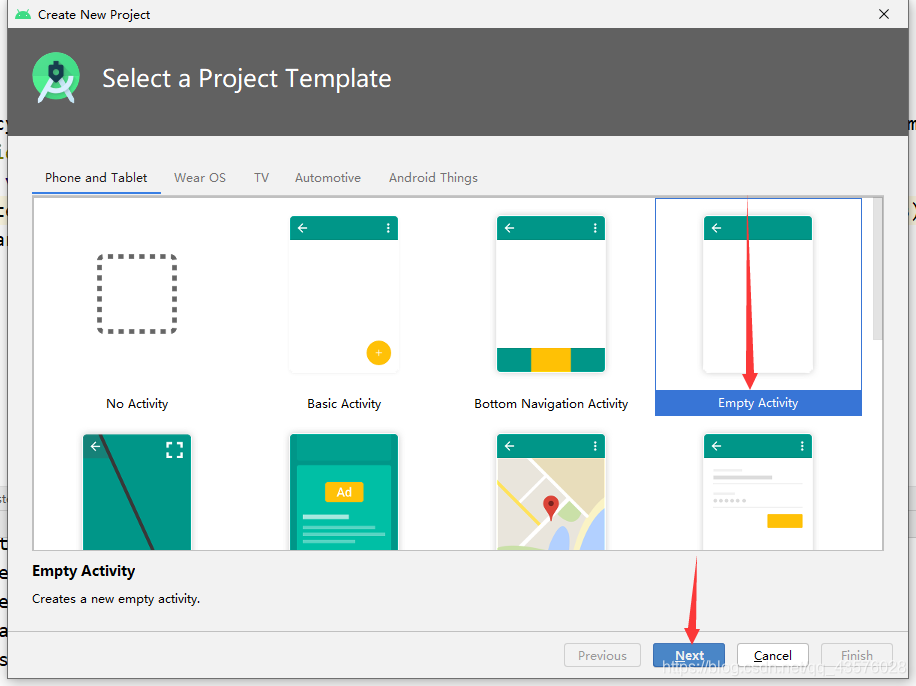
Task: Click the back arrow in Maps template preview
Action: (x=509, y=446)
